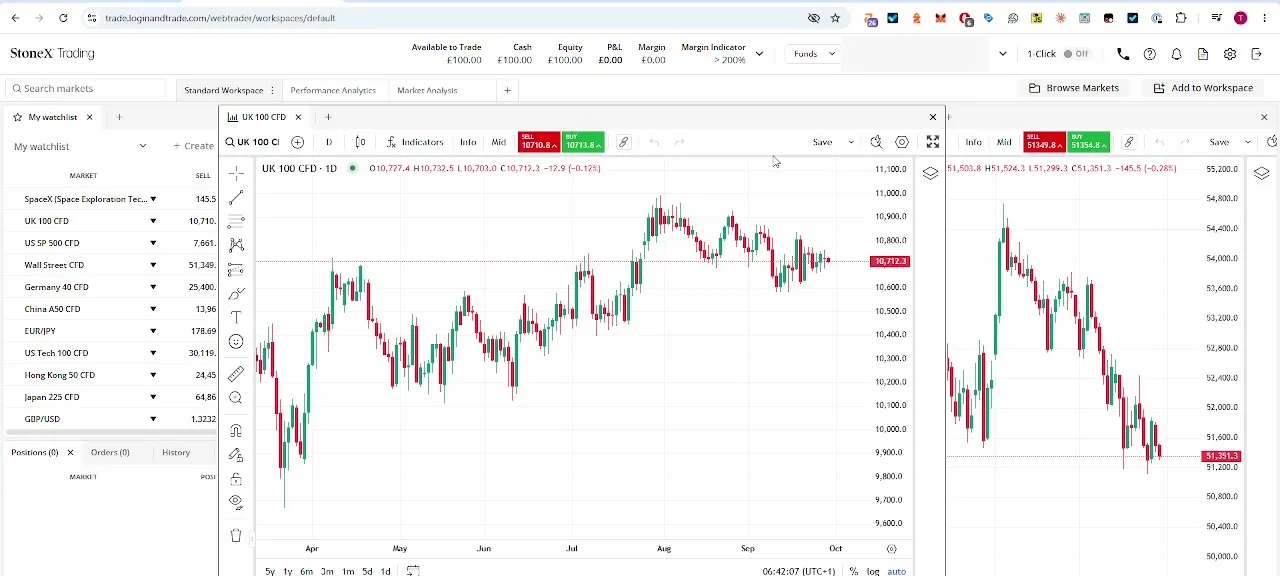Image resolution: width=1280 pixels, height=576 pixels.
Task: Open the candlestick chart style selector
Action: 360,142
